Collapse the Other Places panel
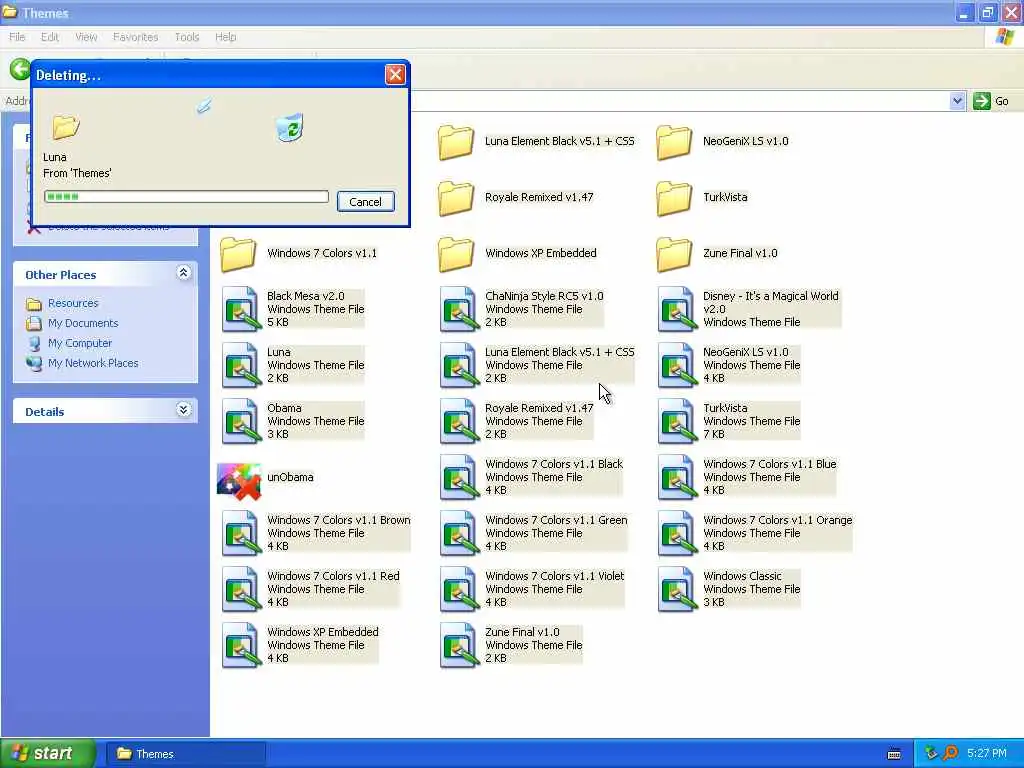1024x768 pixels. point(184,273)
